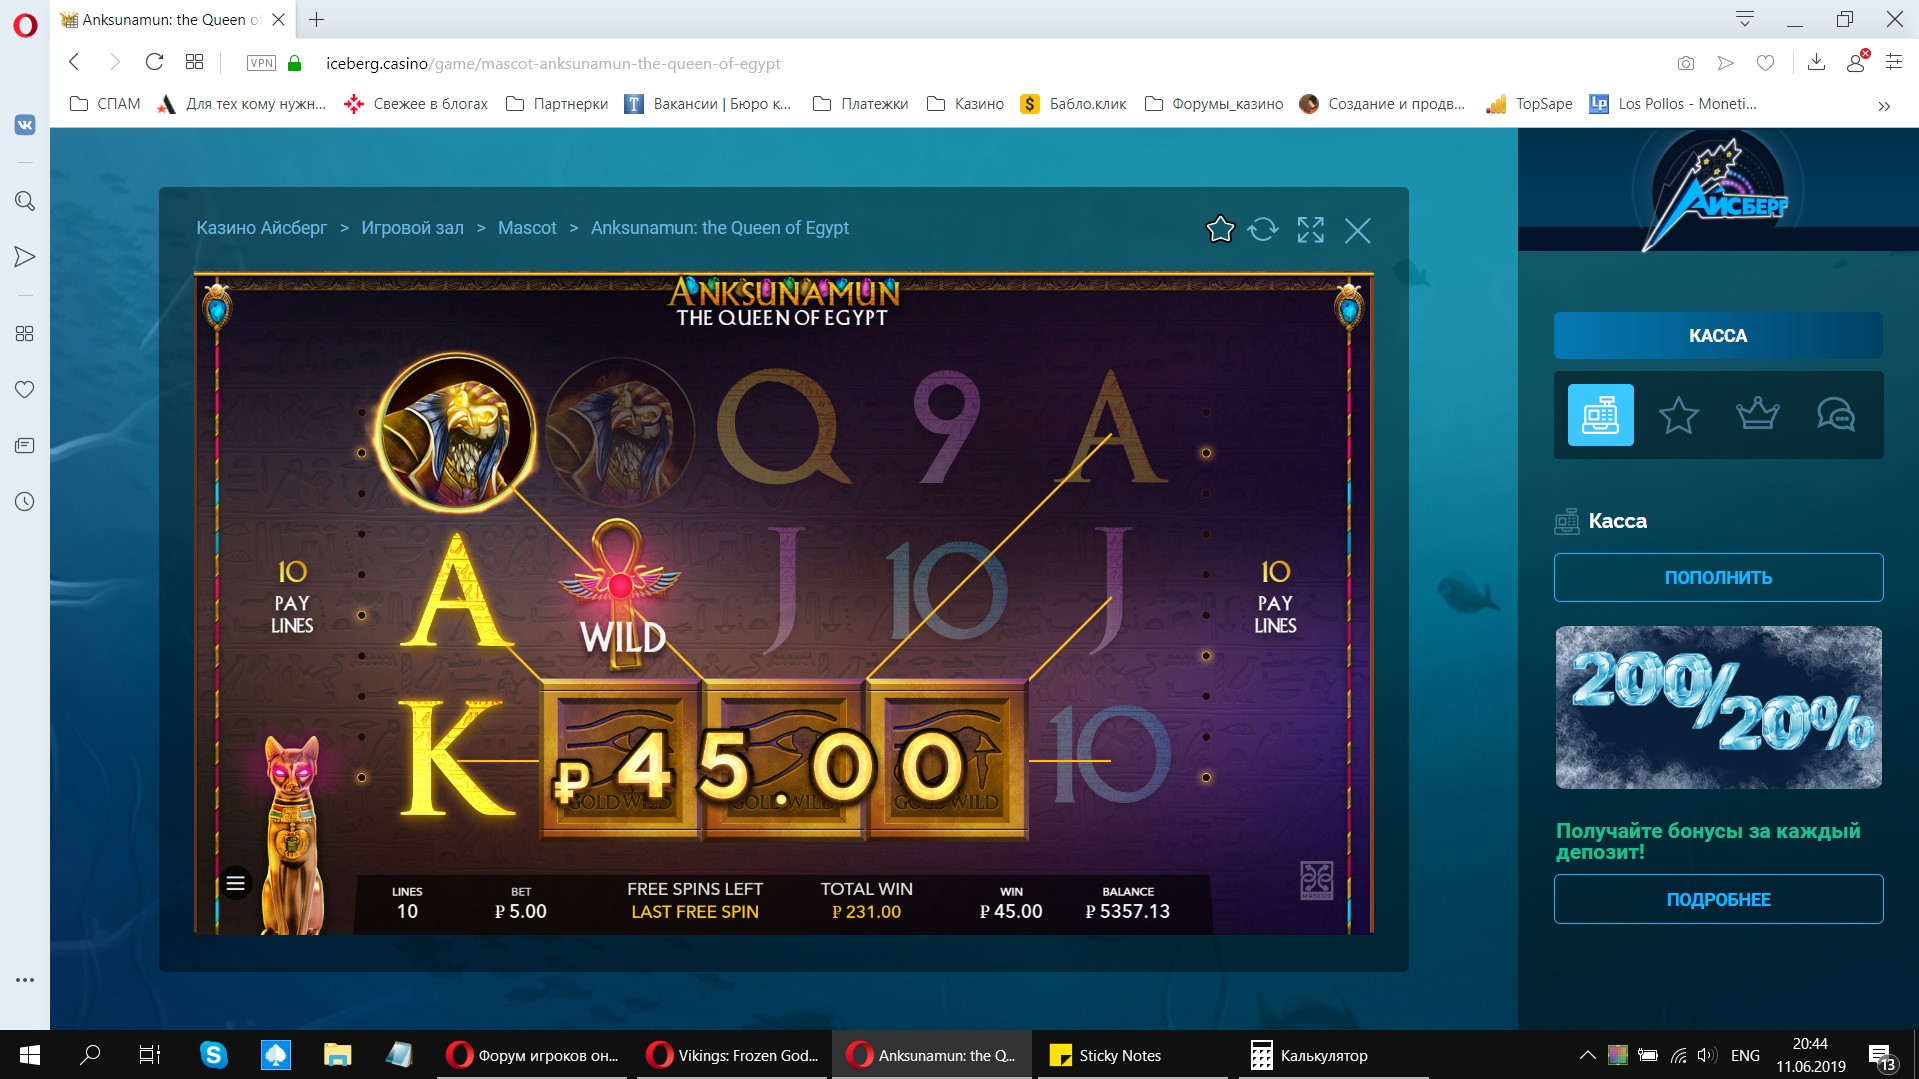This screenshot has width=1919, height=1079.
Task: Open the Платежки bookmarks folder
Action: click(x=861, y=104)
